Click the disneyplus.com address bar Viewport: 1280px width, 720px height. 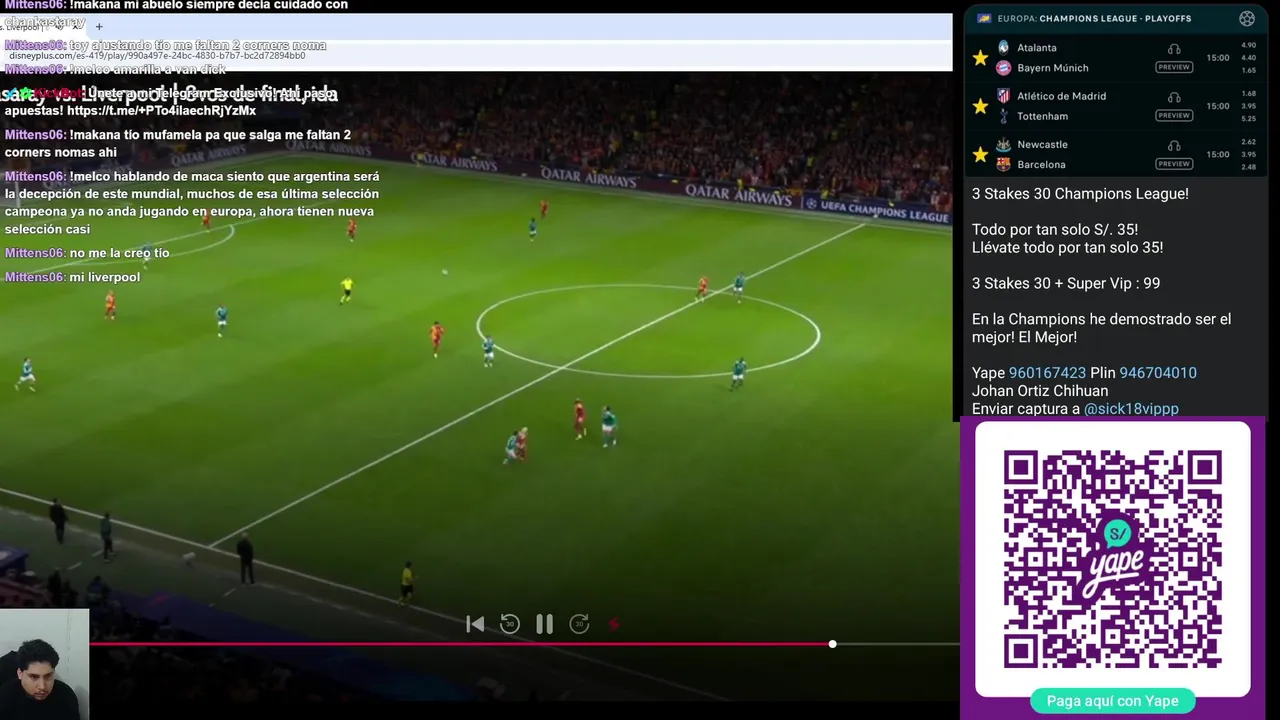click(x=157, y=55)
